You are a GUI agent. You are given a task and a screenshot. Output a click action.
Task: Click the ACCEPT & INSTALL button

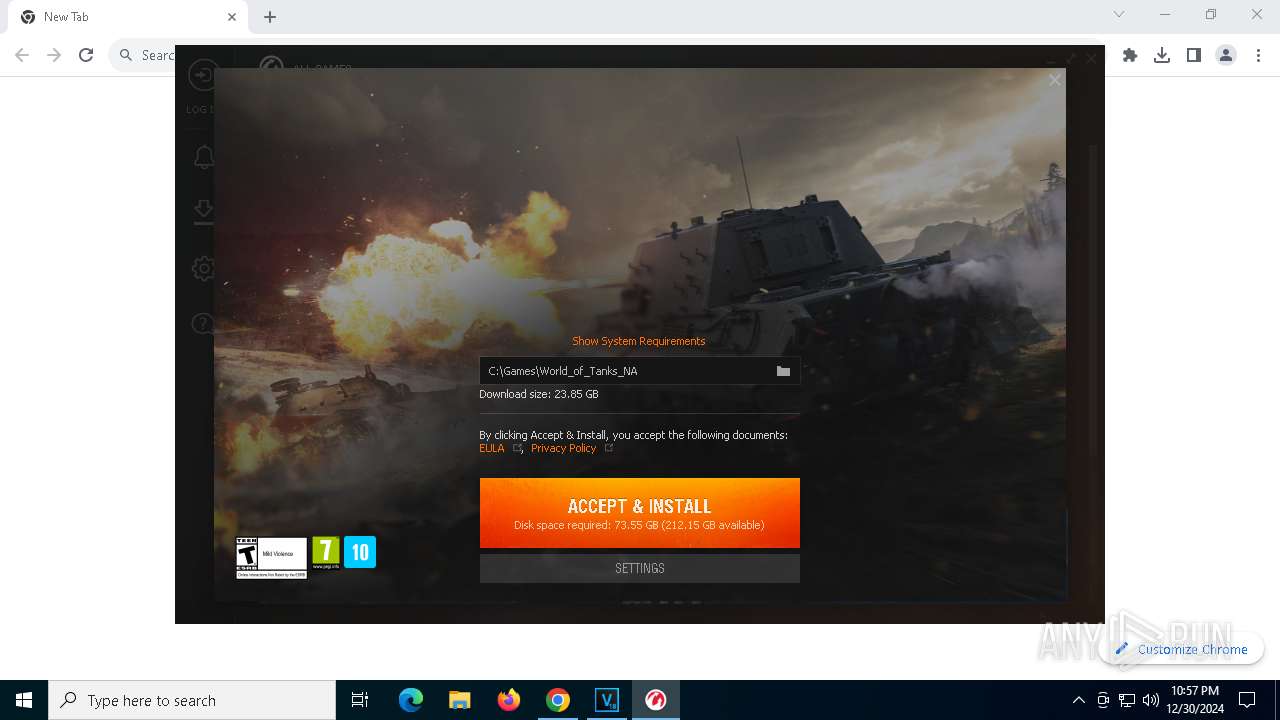coord(639,513)
